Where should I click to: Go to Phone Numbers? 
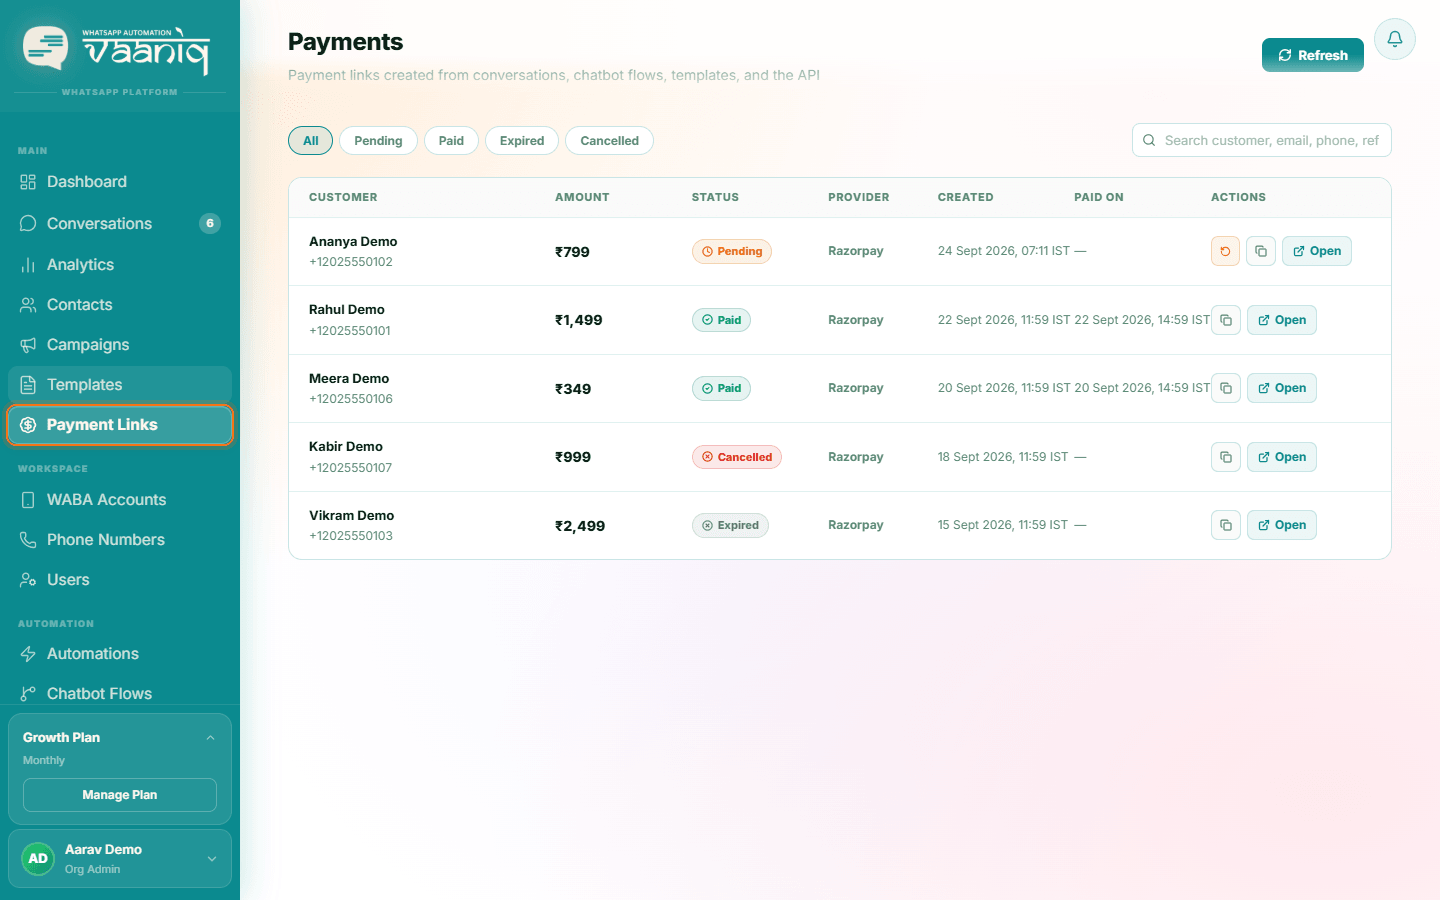120,539
